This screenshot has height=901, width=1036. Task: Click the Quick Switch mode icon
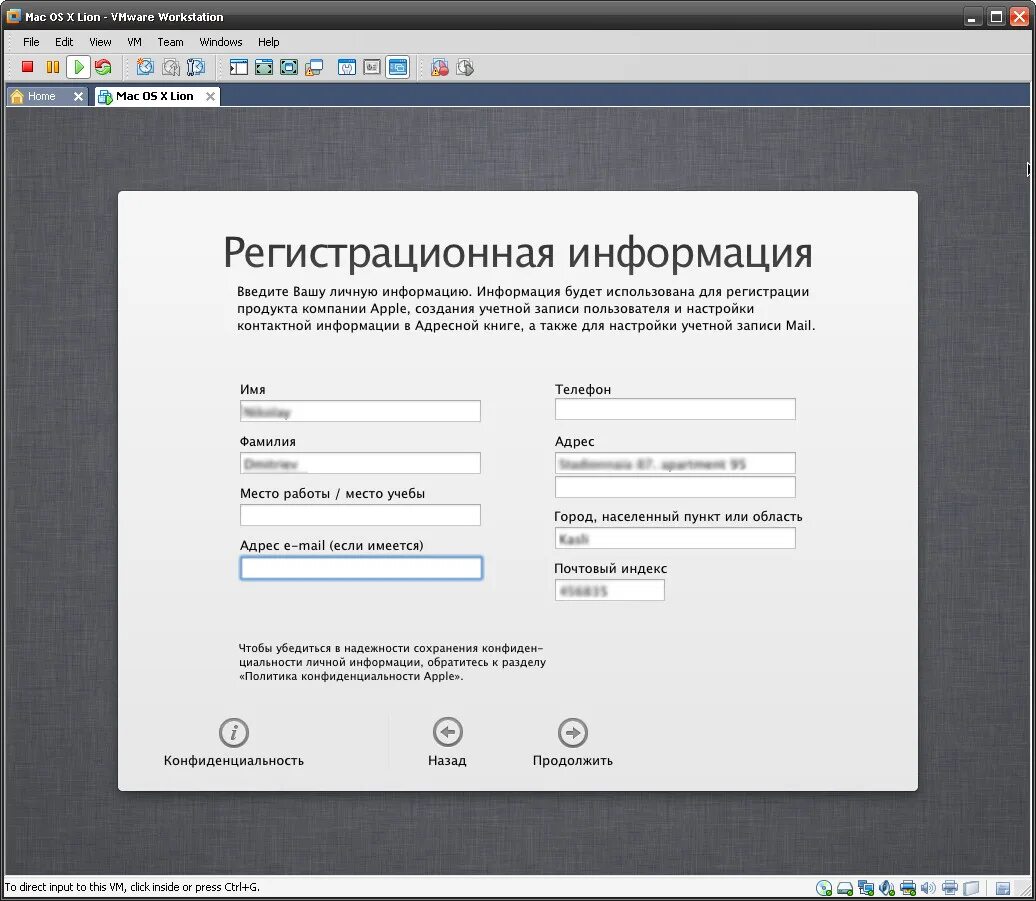pos(264,67)
